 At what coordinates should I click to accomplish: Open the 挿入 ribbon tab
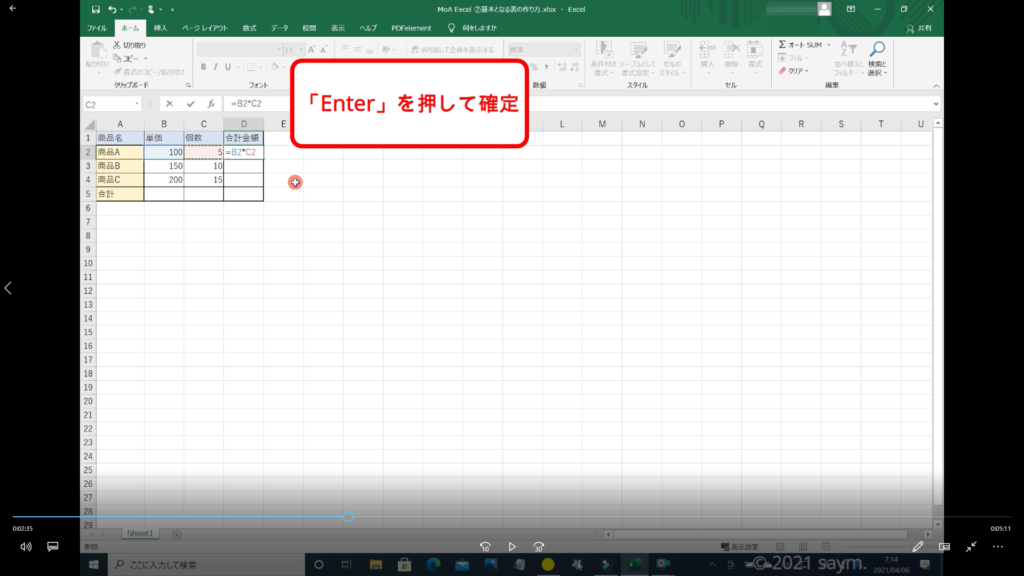point(160,28)
